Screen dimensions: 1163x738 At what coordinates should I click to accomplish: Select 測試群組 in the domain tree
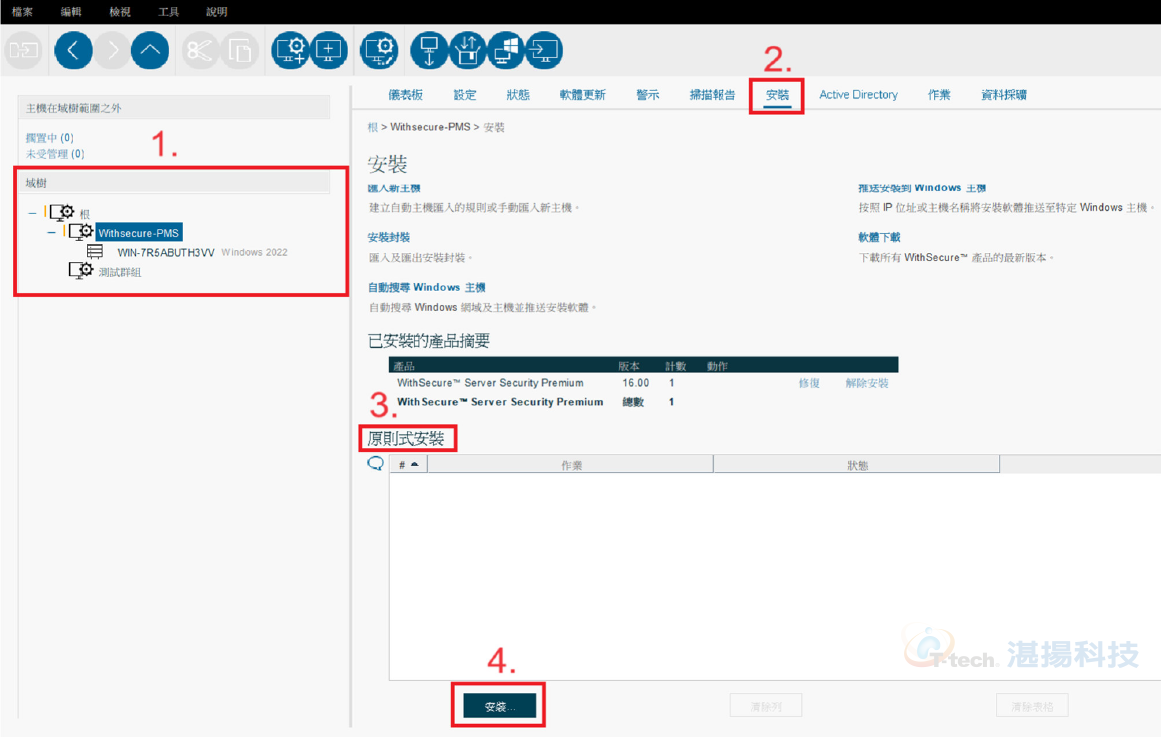tap(119, 272)
